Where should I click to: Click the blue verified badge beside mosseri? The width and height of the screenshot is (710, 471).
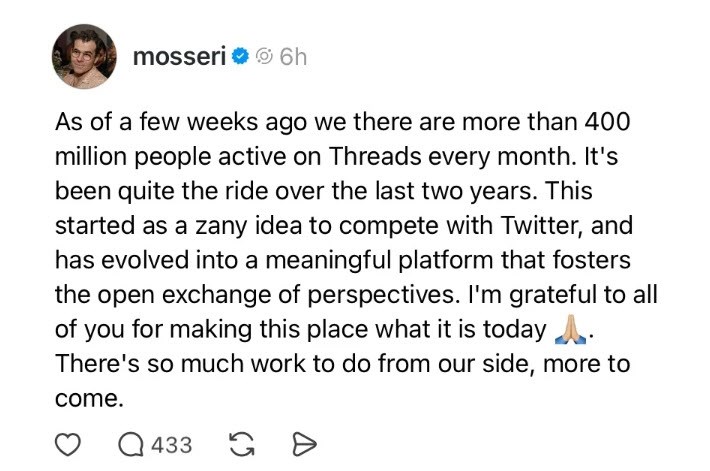click(x=240, y=58)
